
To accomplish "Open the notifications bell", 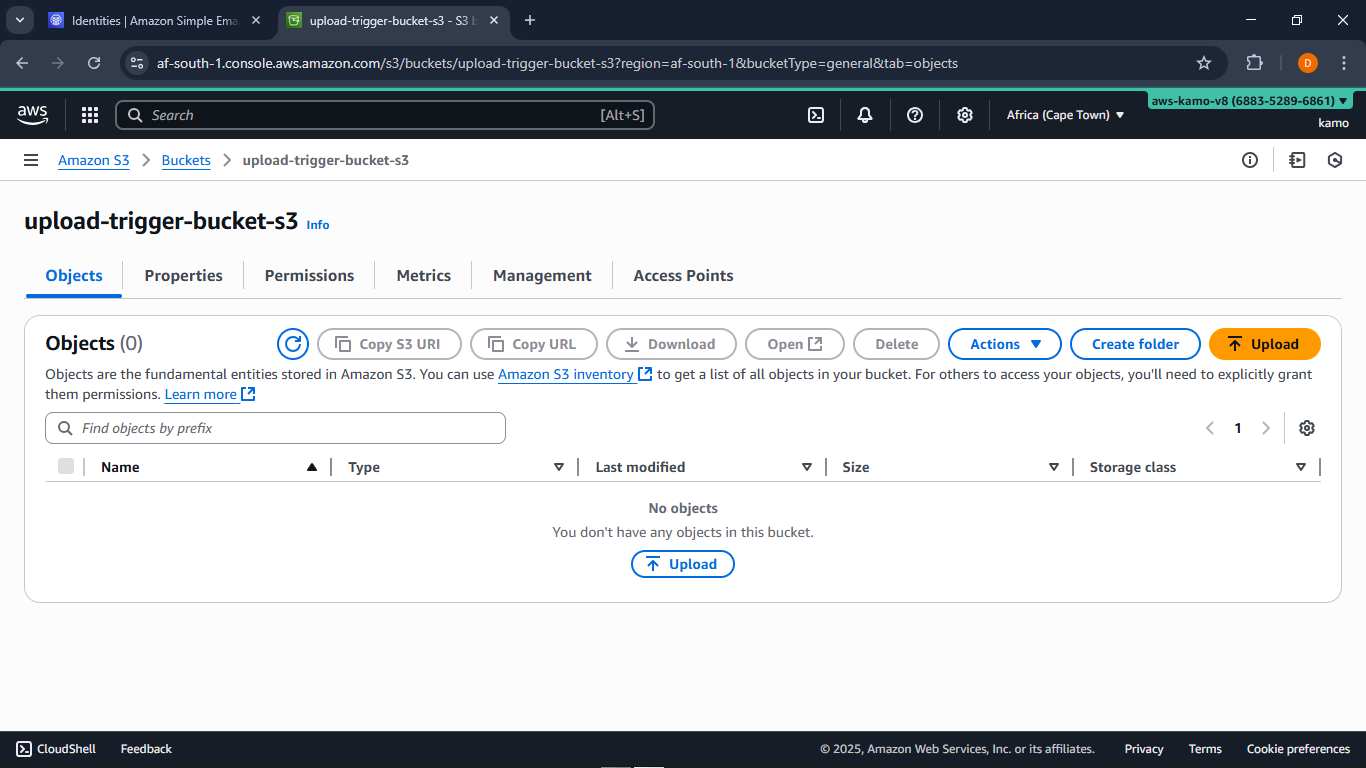I will coord(864,115).
